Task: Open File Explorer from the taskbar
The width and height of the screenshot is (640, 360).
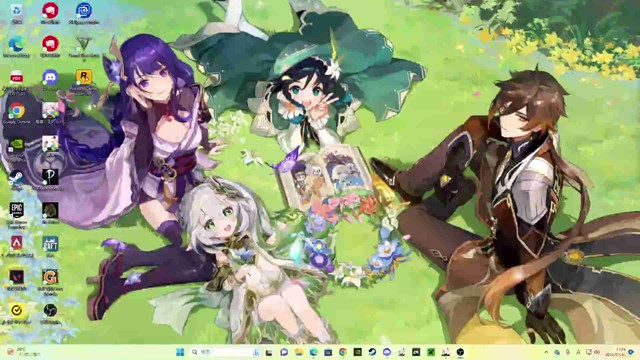Action: (x=299, y=352)
